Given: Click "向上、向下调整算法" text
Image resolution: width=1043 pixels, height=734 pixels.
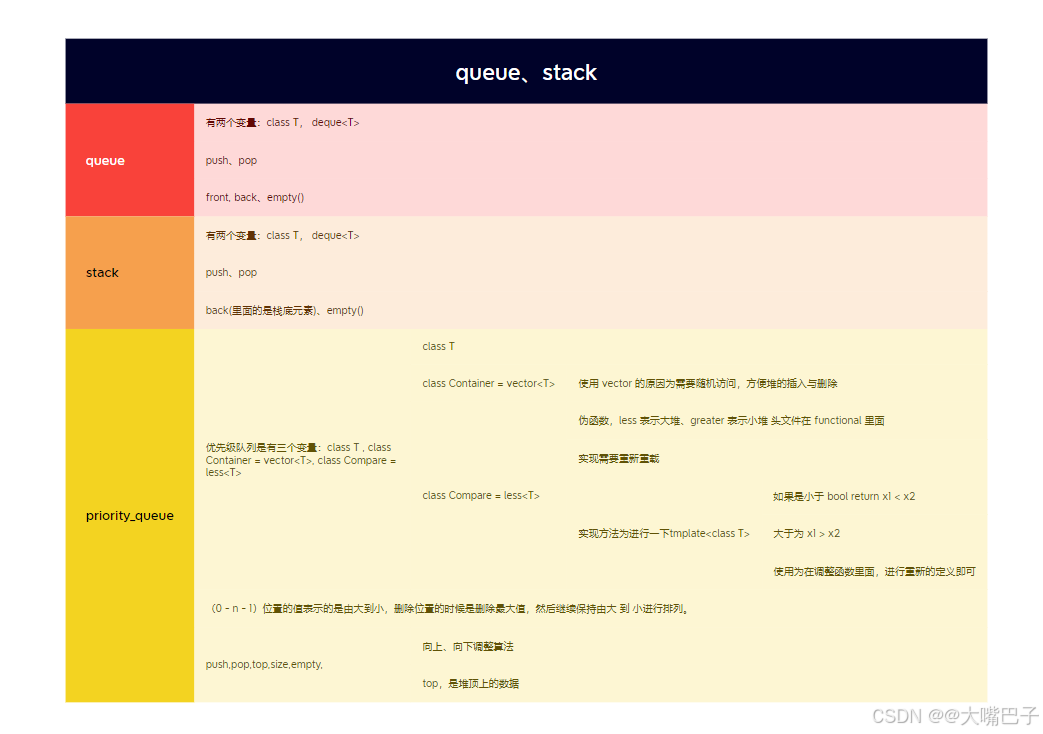Looking at the screenshot, I should (468, 647).
